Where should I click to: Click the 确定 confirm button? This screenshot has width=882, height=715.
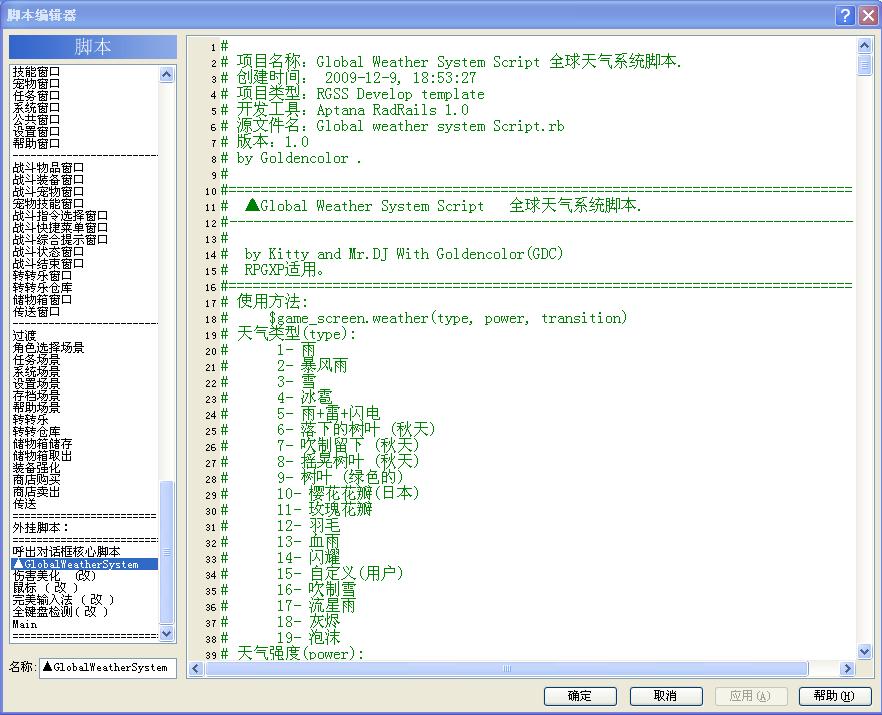pyautogui.click(x=580, y=696)
